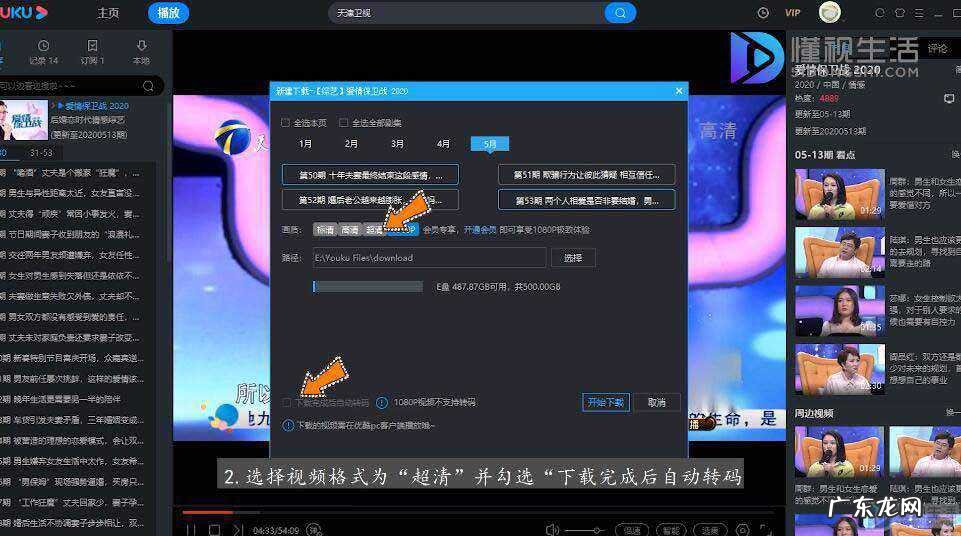
Task: Stop playback with the square stop button
Action: (215, 530)
